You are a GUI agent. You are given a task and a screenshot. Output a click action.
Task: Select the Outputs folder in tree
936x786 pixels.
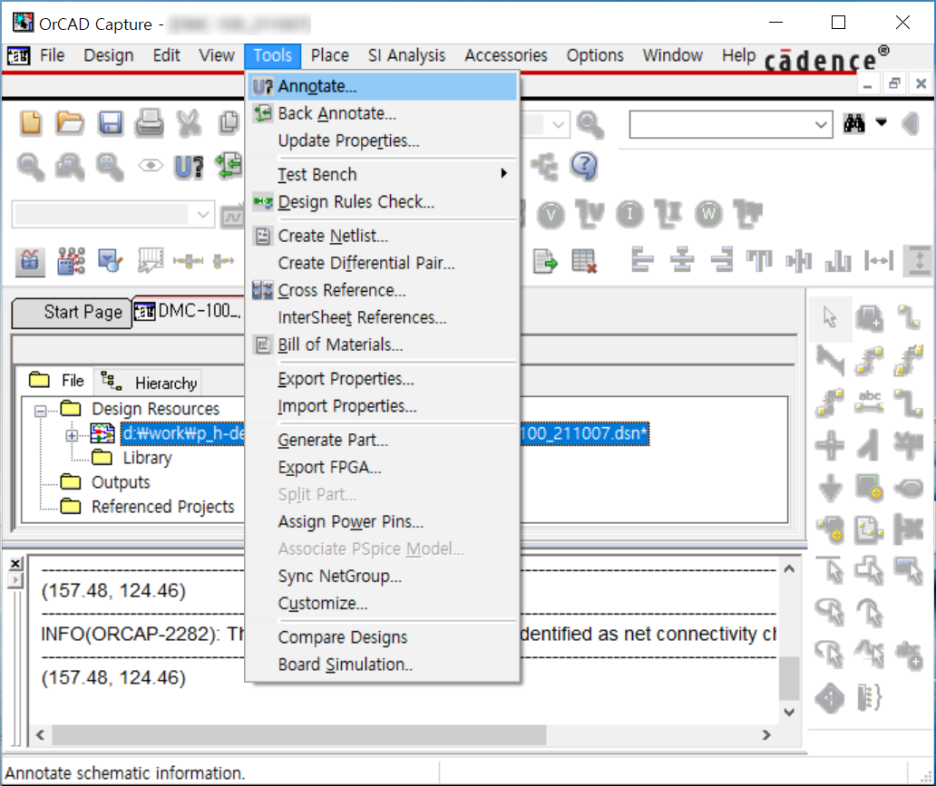pos(121,483)
